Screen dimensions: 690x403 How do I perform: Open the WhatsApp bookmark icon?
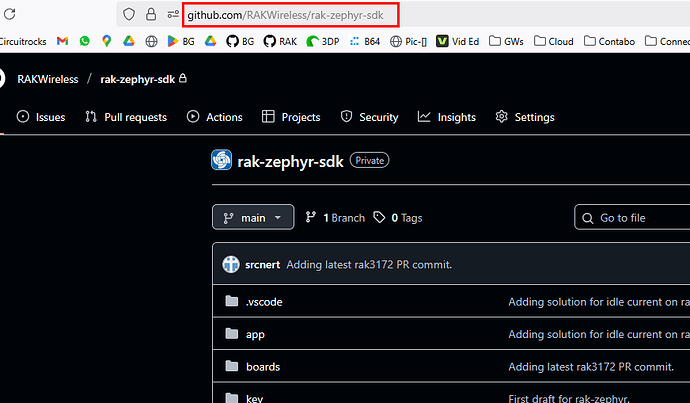click(x=85, y=41)
